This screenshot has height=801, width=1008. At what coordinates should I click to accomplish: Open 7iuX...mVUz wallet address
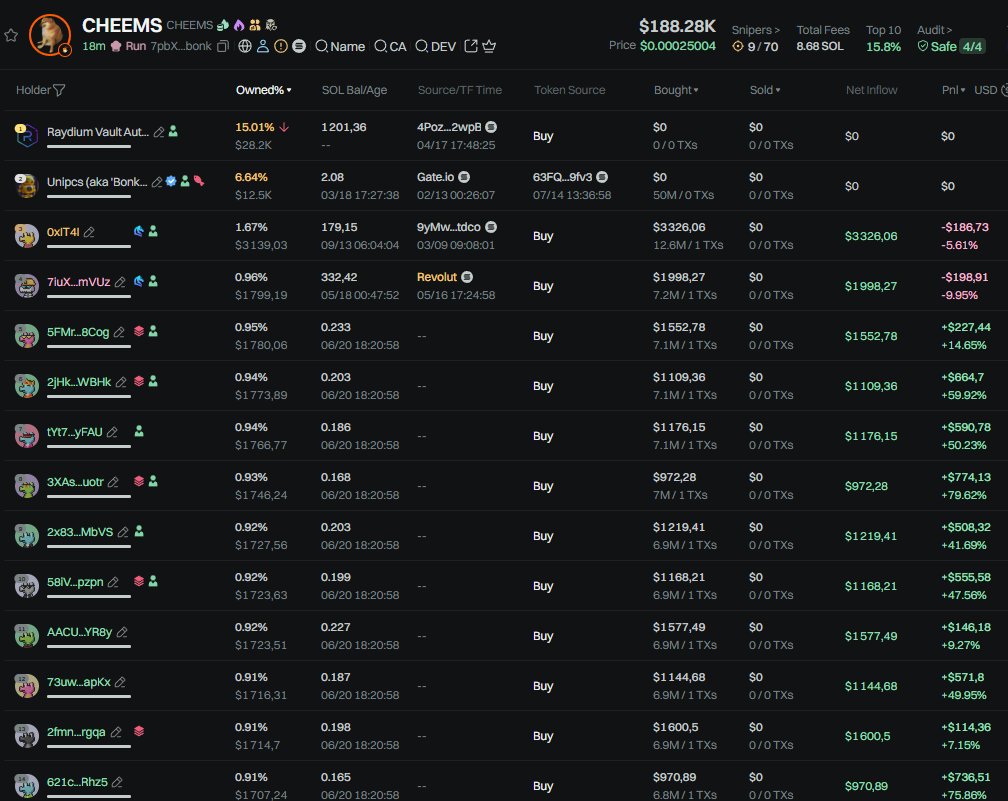click(78, 282)
